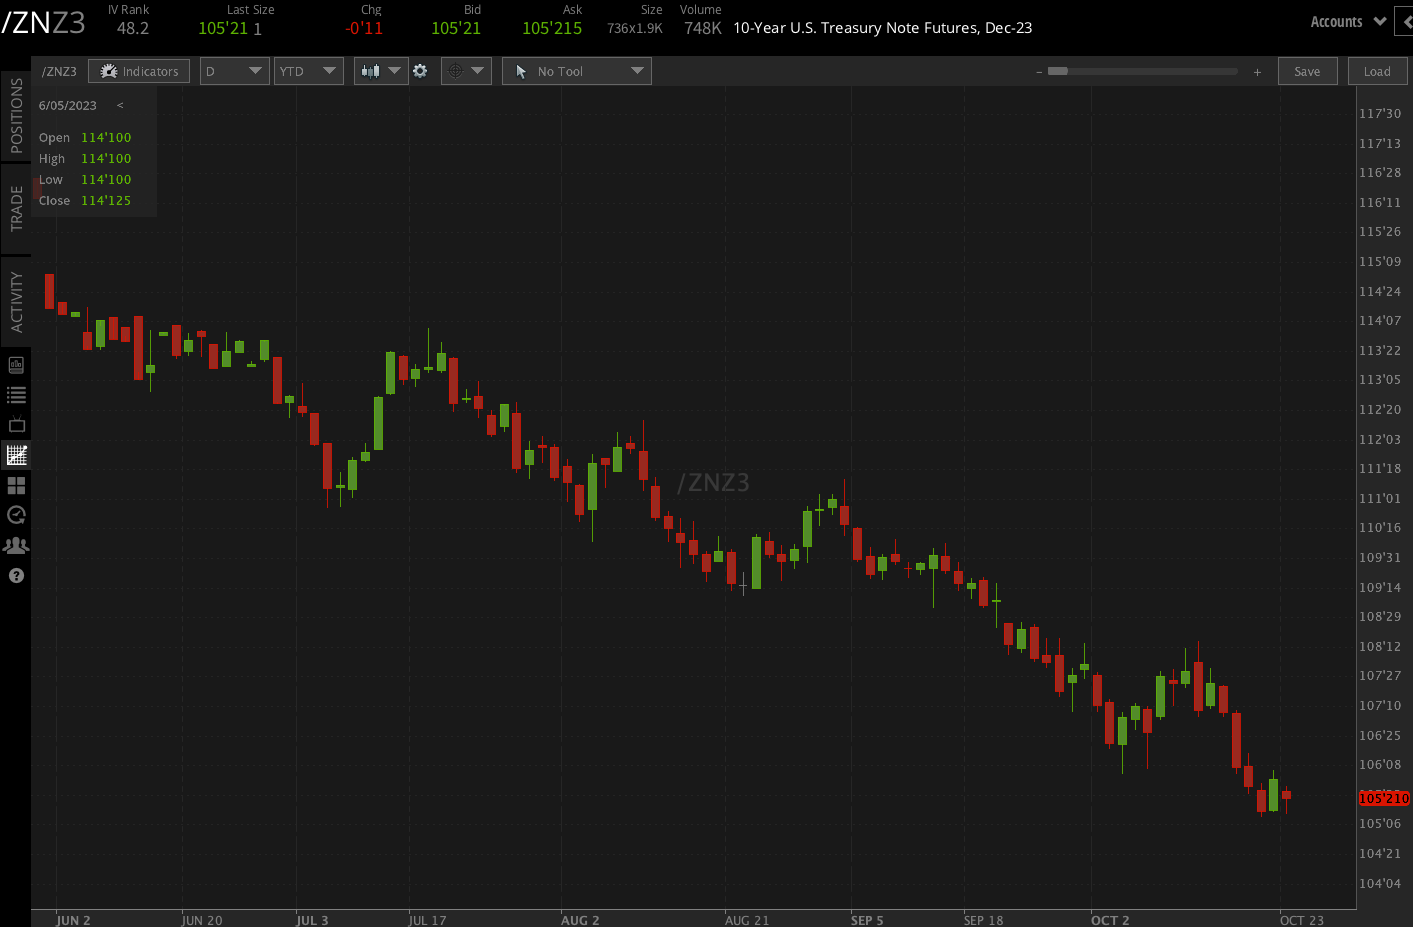Click the 104'04 price axis label
This screenshot has height=927, width=1413.
(1380, 883)
